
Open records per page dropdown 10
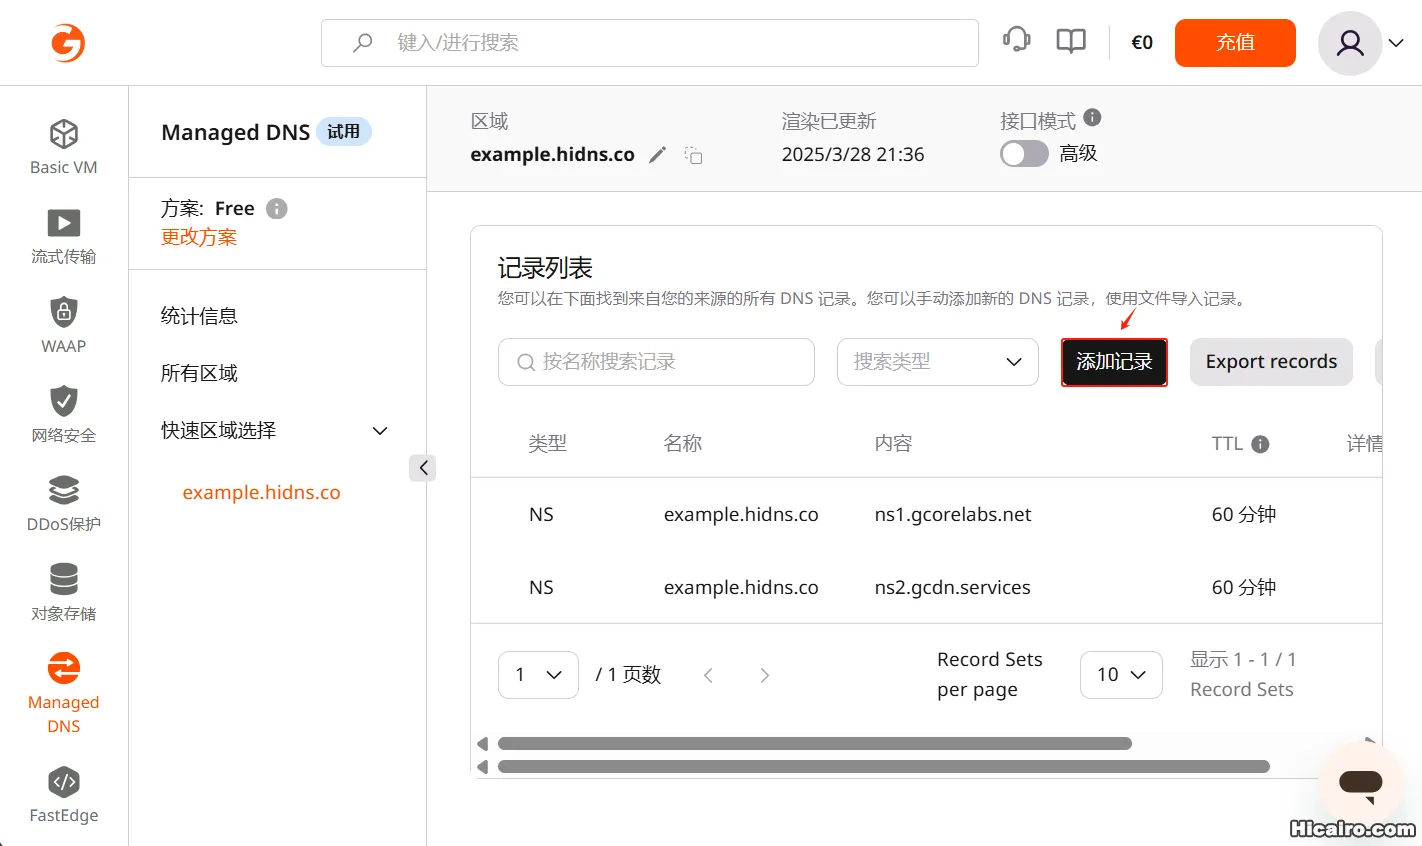point(1121,675)
